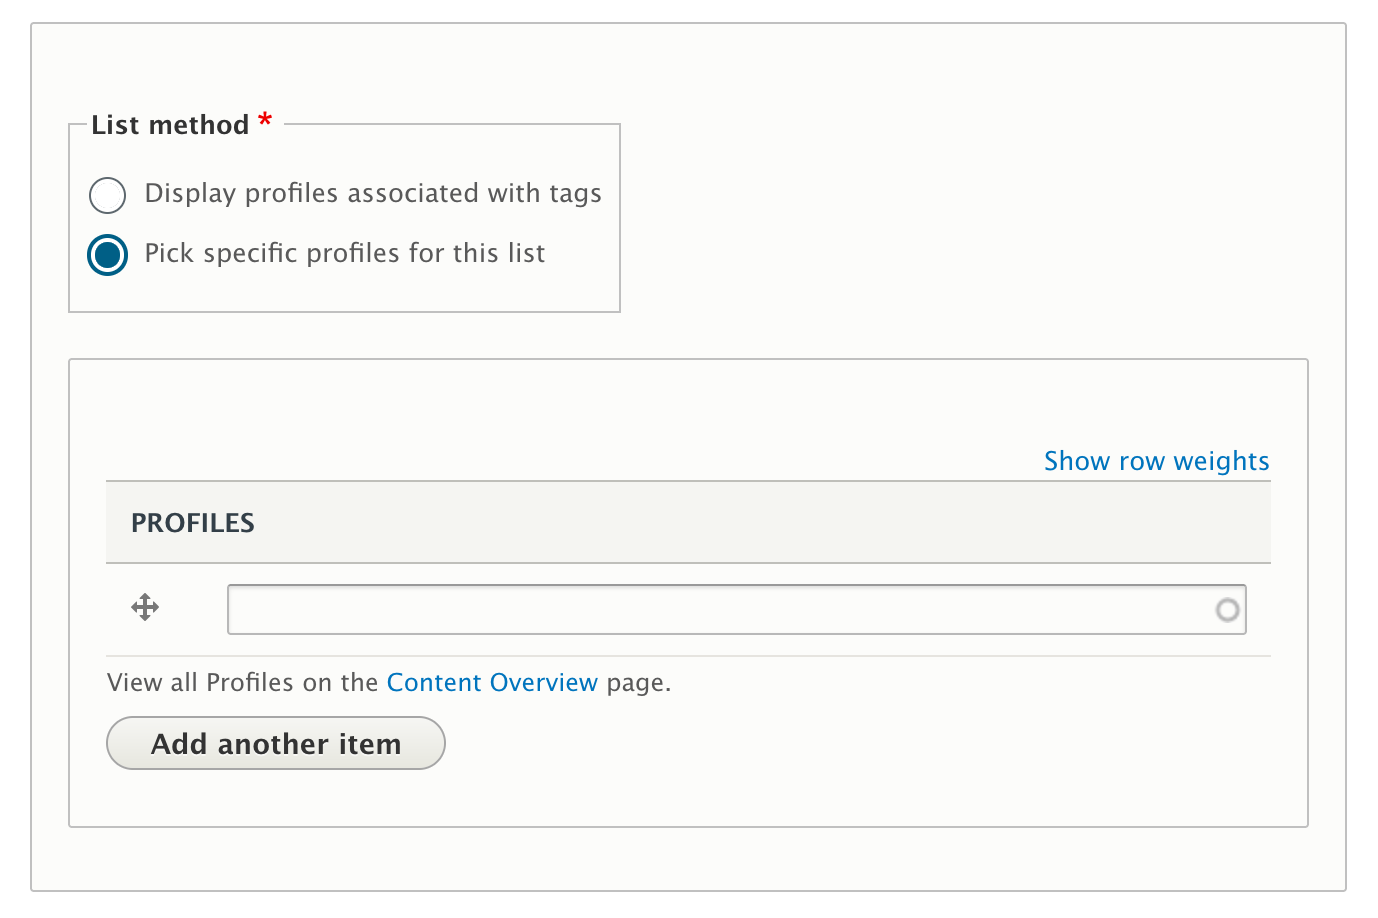
Task: Click the word "page." after Content Overview
Action: click(639, 683)
